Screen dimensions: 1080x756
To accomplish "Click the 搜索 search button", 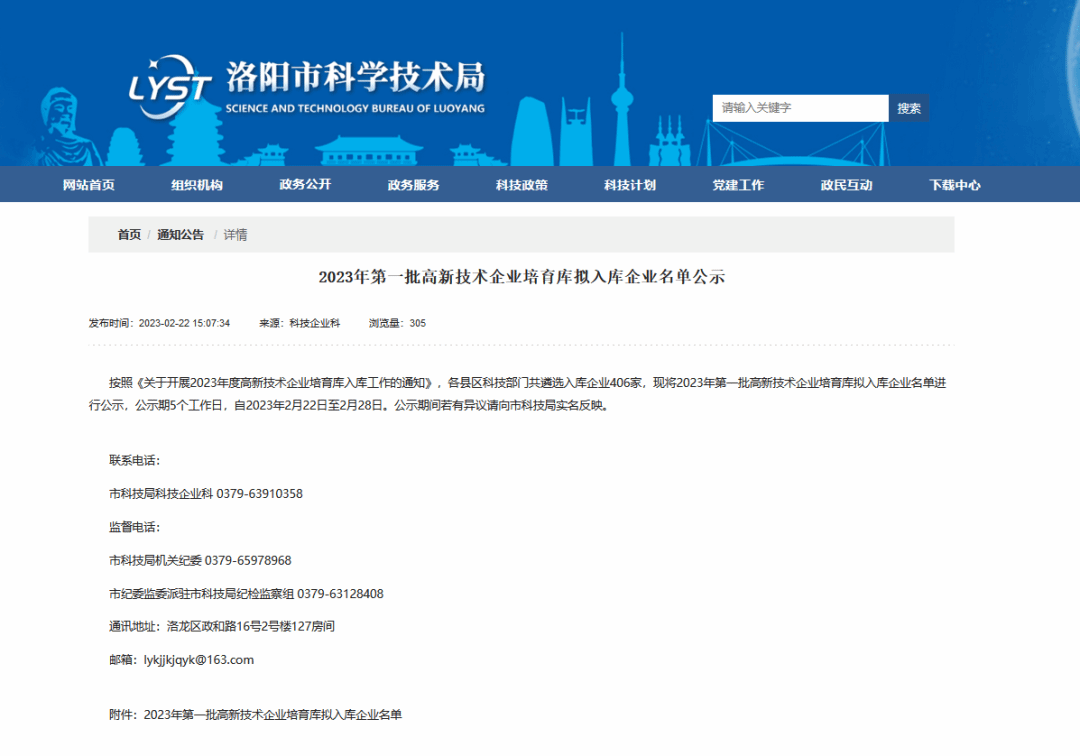I will pos(908,108).
